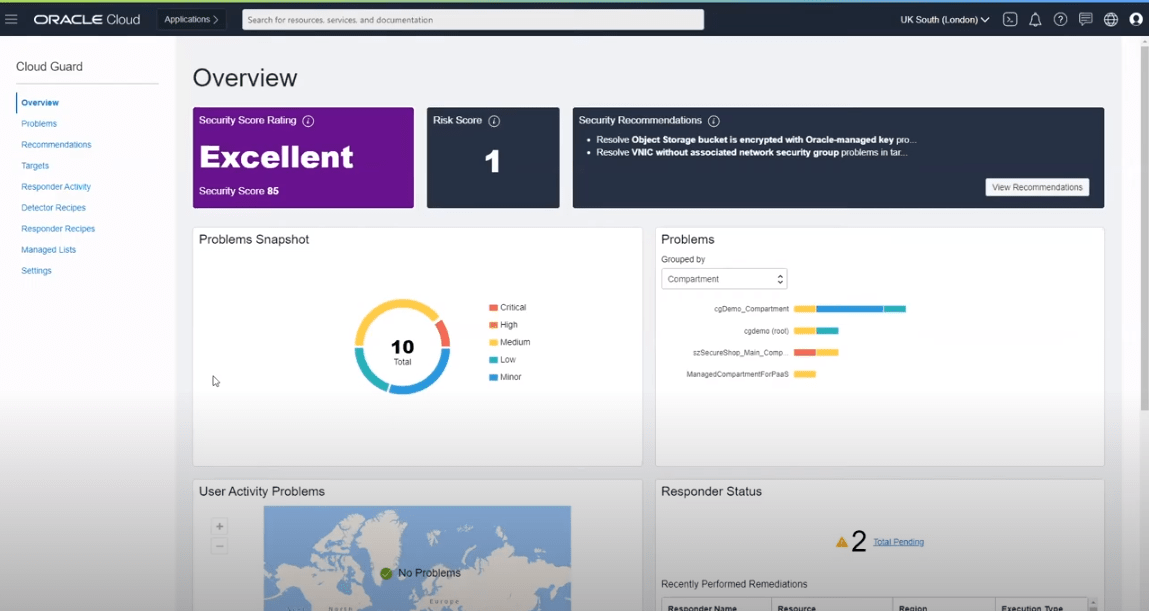
Task: Click the Security Score 85 text
Action: point(239,191)
